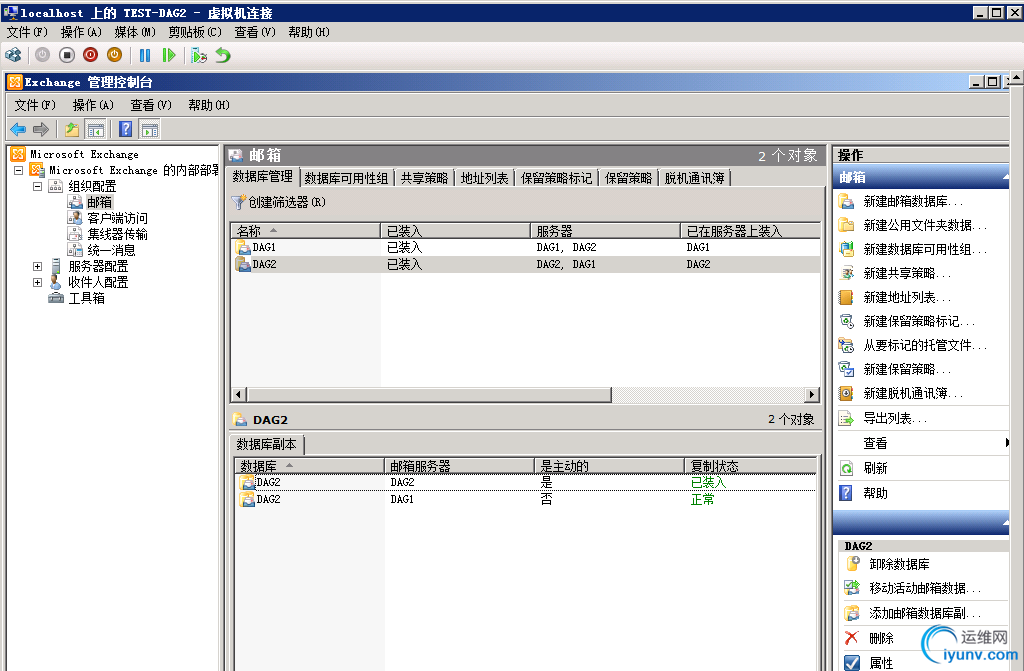Click the green Revert arrow in the VM toolbar
Image resolution: width=1024 pixels, height=671 pixels.
(223, 56)
